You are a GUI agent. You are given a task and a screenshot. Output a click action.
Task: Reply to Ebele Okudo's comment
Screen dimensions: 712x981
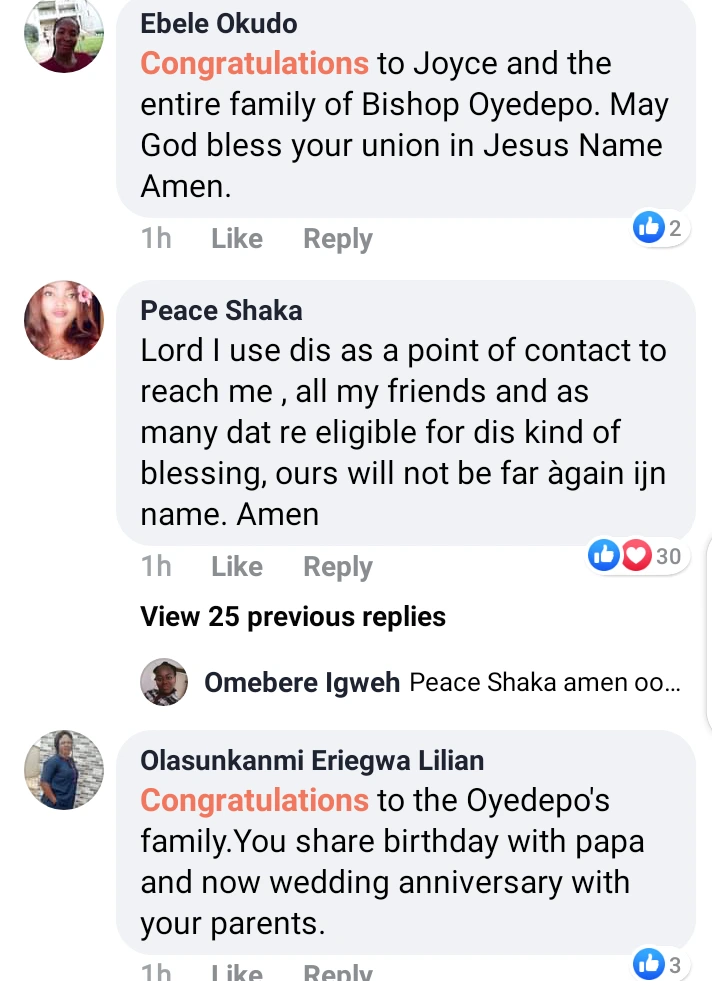[338, 239]
